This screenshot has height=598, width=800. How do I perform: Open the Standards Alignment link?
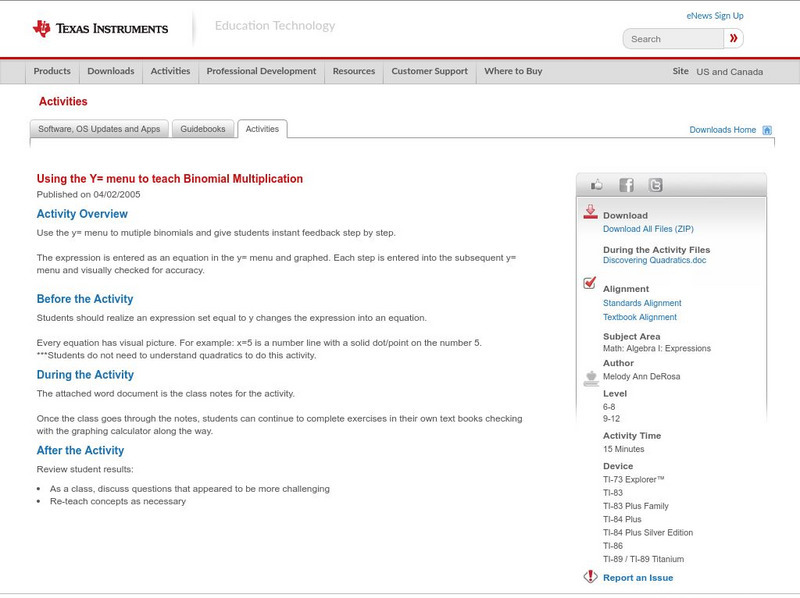tap(642, 303)
